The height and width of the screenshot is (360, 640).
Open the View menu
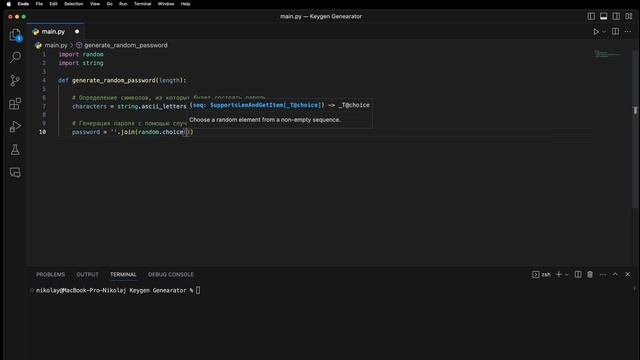coord(95,4)
